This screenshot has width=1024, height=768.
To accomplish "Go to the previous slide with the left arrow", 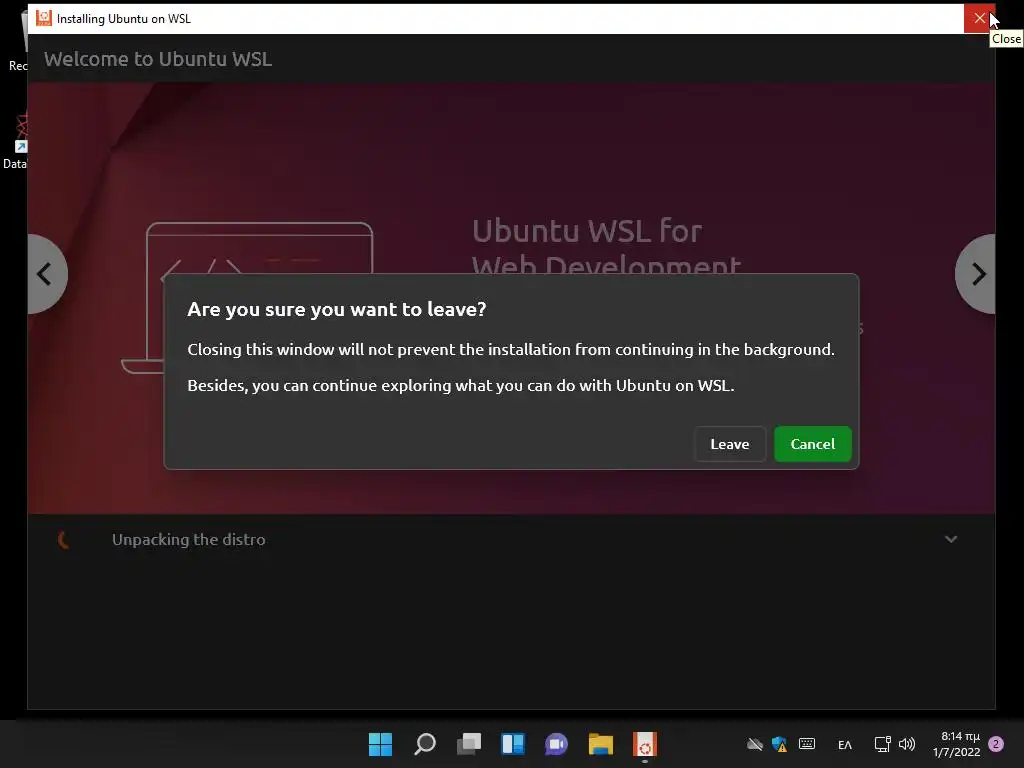I will [x=46, y=274].
